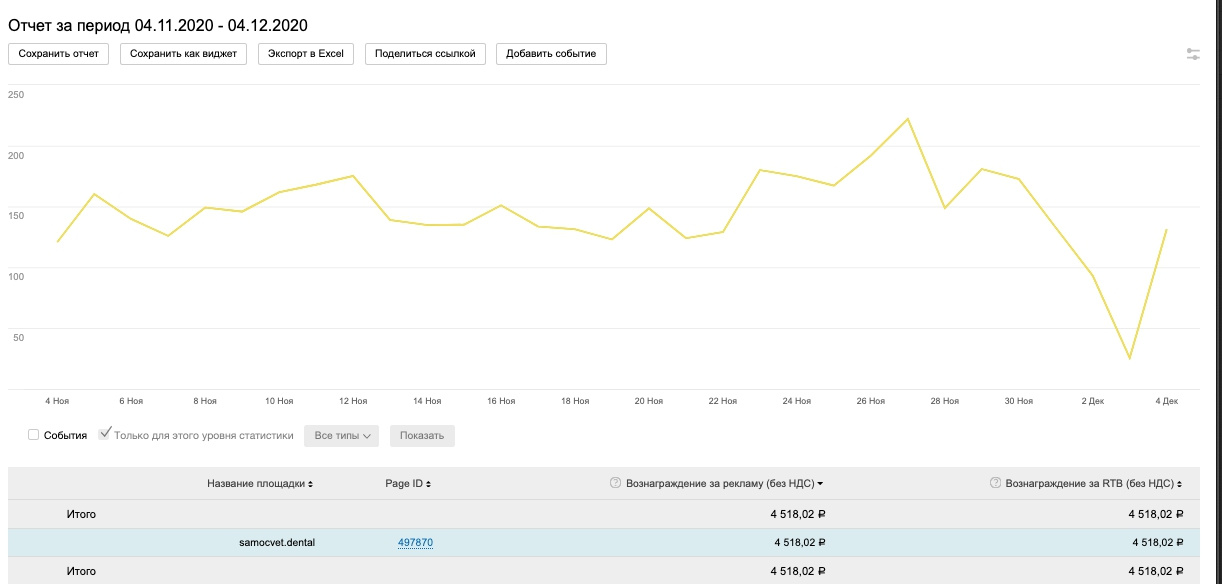Image resolution: width=1222 pixels, height=584 pixels.
Task: Open Page ID link 497870
Action: click(415, 542)
